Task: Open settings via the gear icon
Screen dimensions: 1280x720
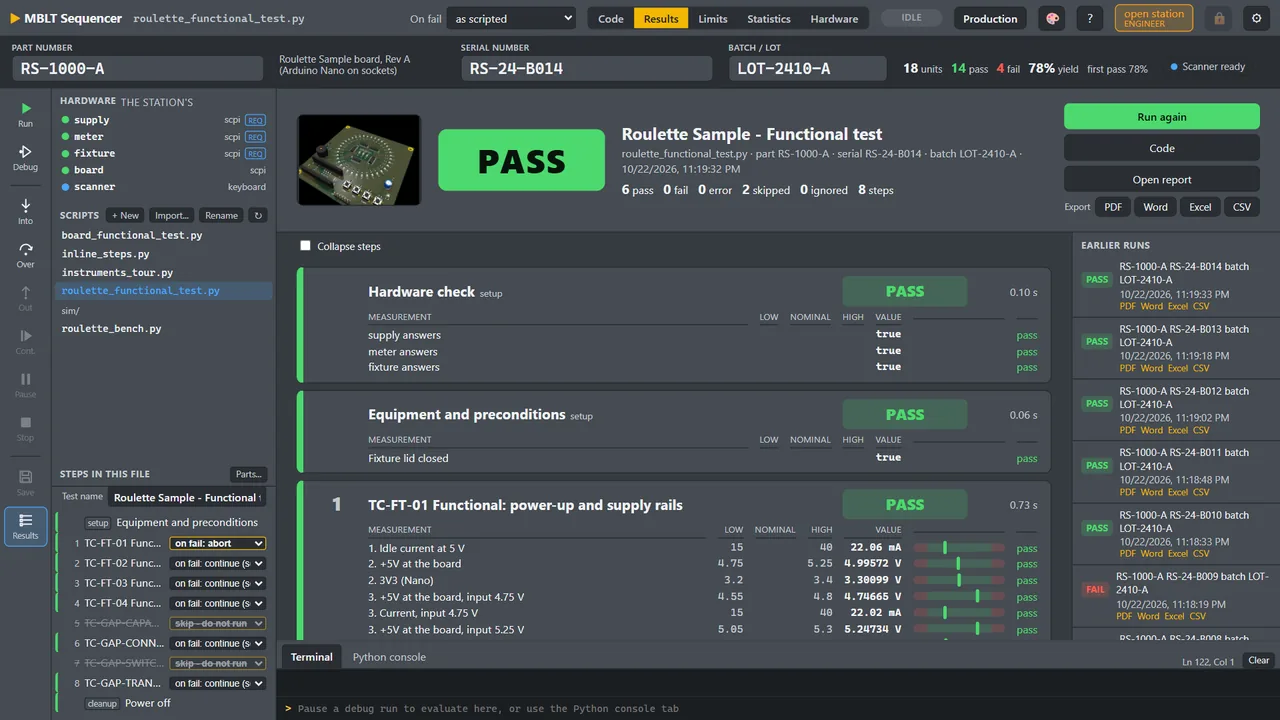Action: click(1257, 18)
